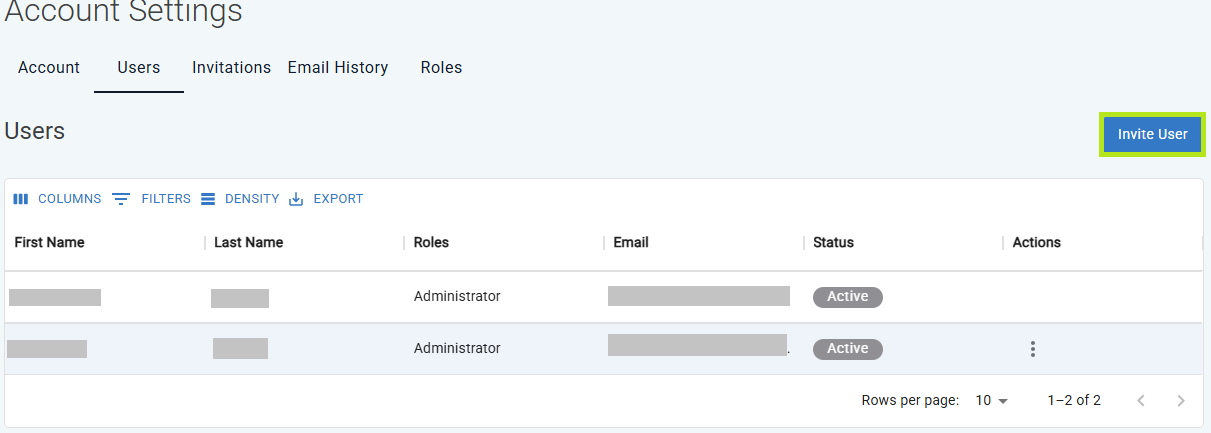Expand the rows per page dropdown
This screenshot has height=433, width=1211.
[992, 400]
